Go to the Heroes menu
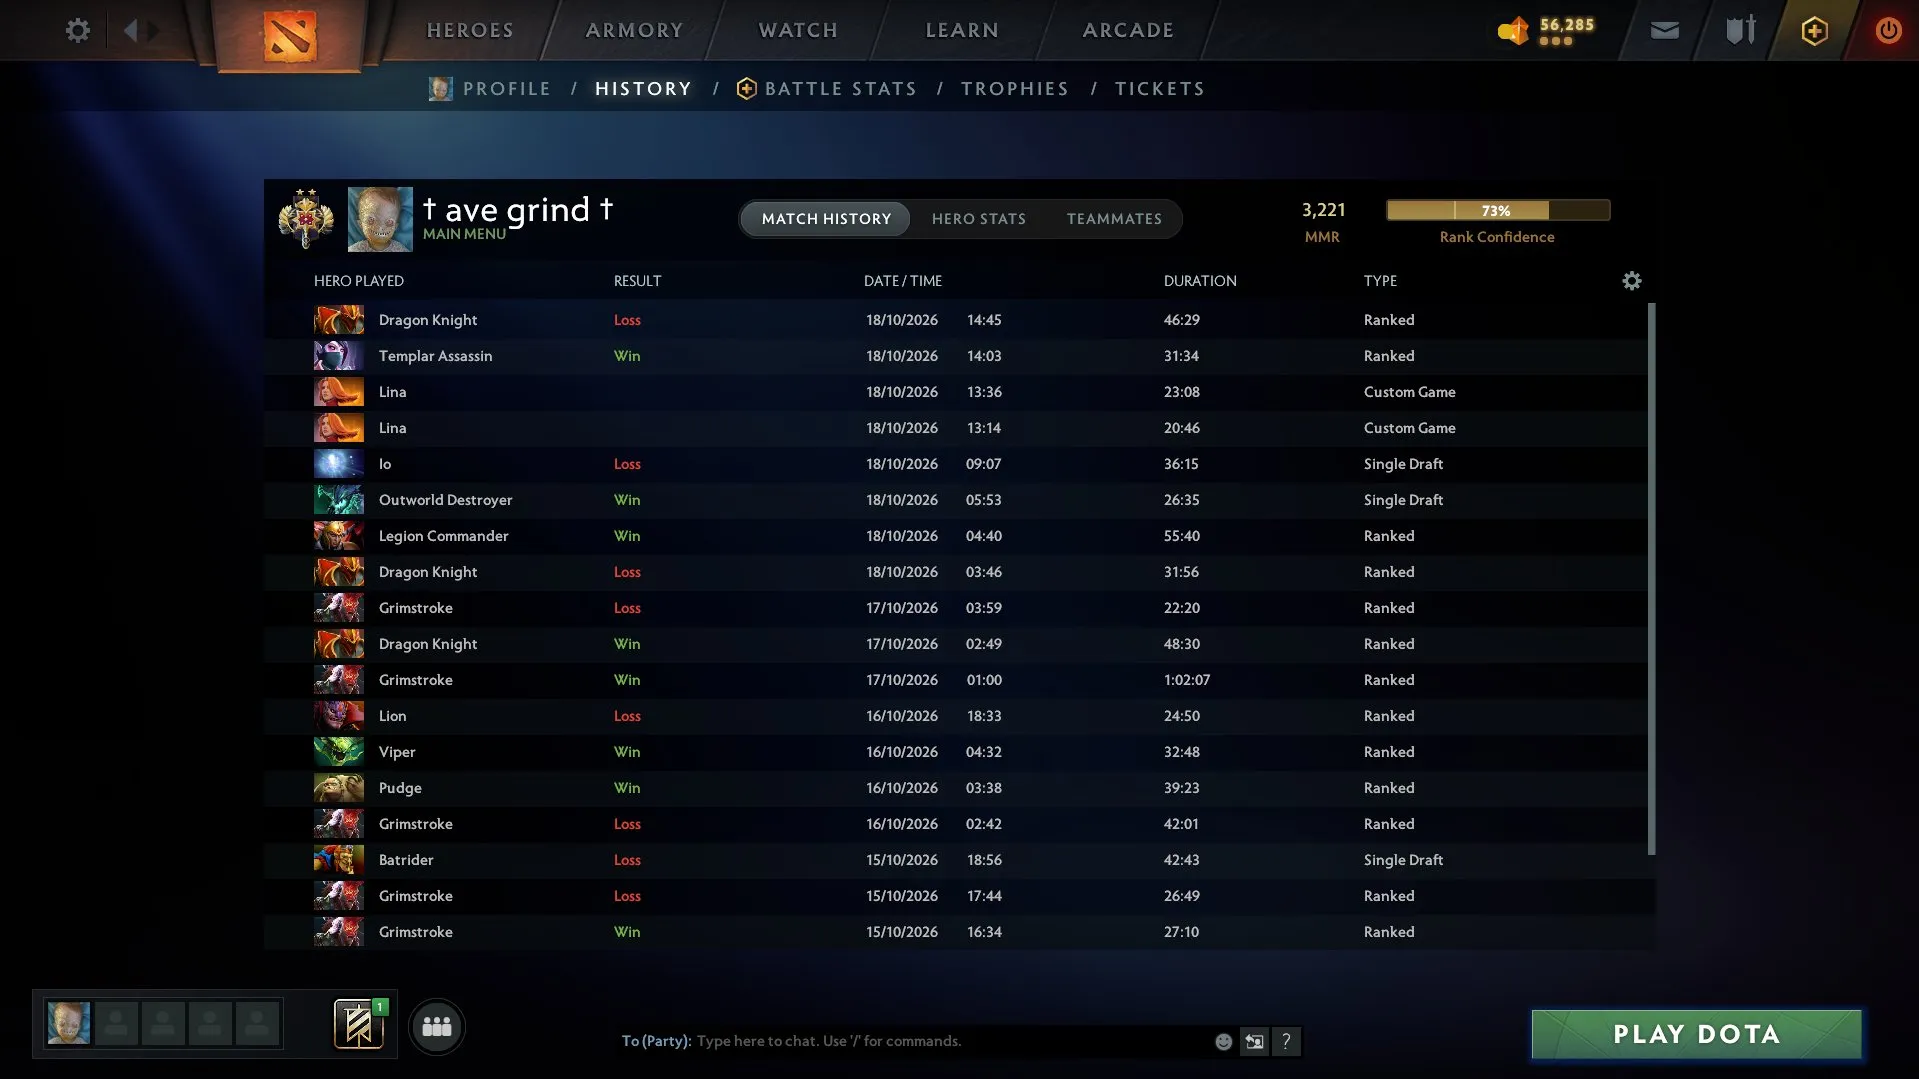Image resolution: width=1919 pixels, height=1079 pixels. (470, 30)
